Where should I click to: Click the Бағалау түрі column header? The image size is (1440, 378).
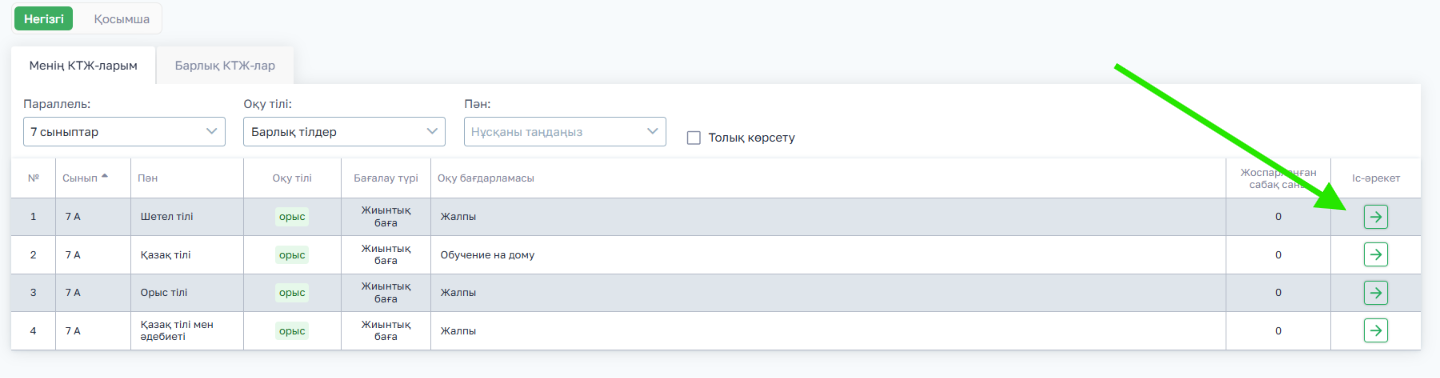coord(386,178)
